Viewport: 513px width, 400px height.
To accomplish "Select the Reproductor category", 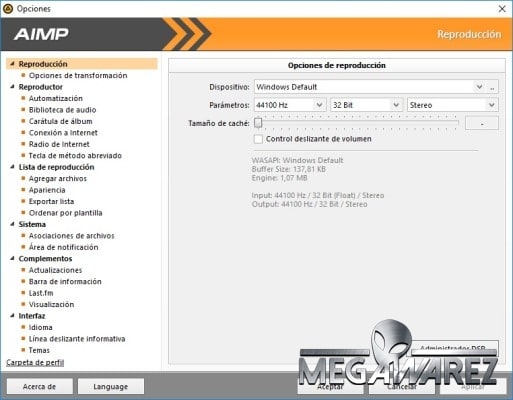I will click(41, 87).
